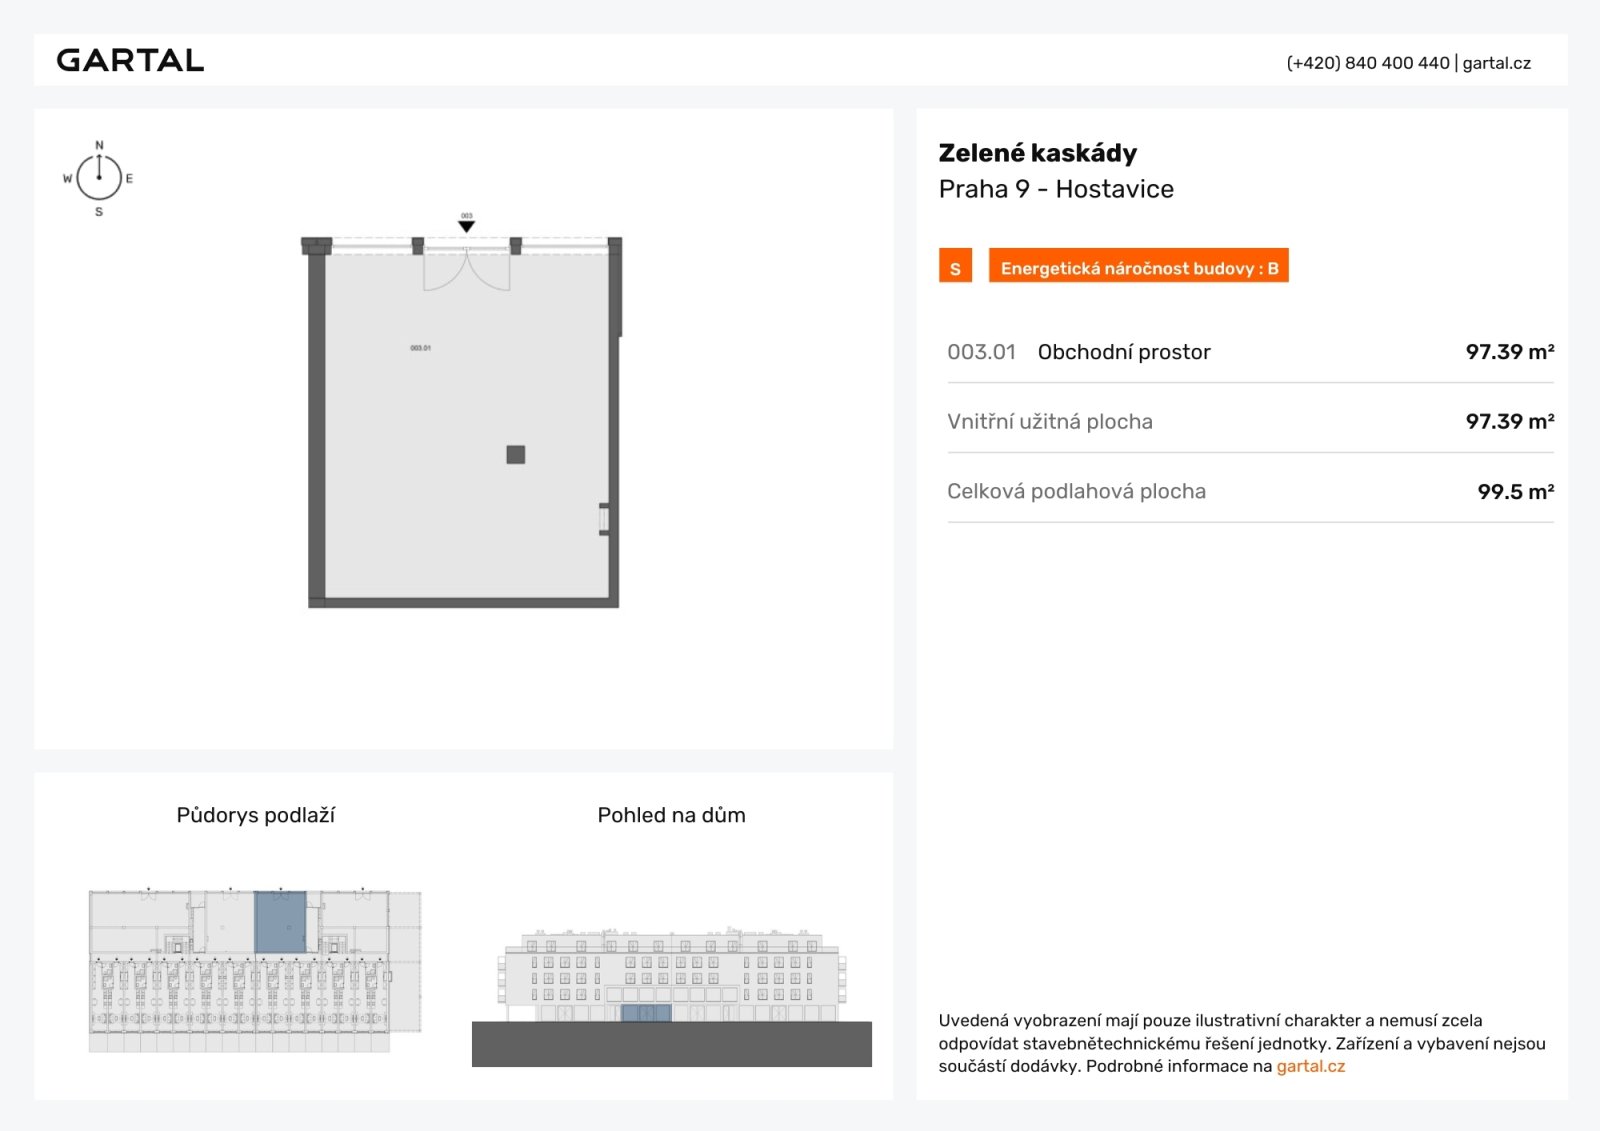Click the GARTAL logo in the header
This screenshot has height=1131, width=1600.
click(x=130, y=60)
